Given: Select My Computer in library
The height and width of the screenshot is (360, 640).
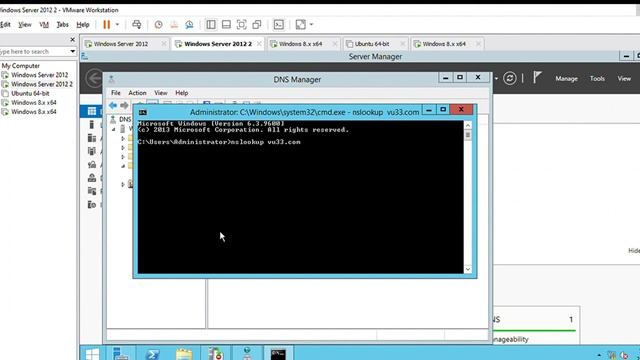Looking at the screenshot, I should click(x=21, y=66).
